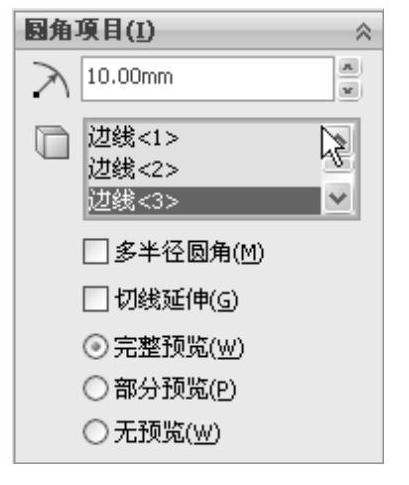Click the cube edge-selection icon
Screen dimensions: 409x485
tap(52, 142)
